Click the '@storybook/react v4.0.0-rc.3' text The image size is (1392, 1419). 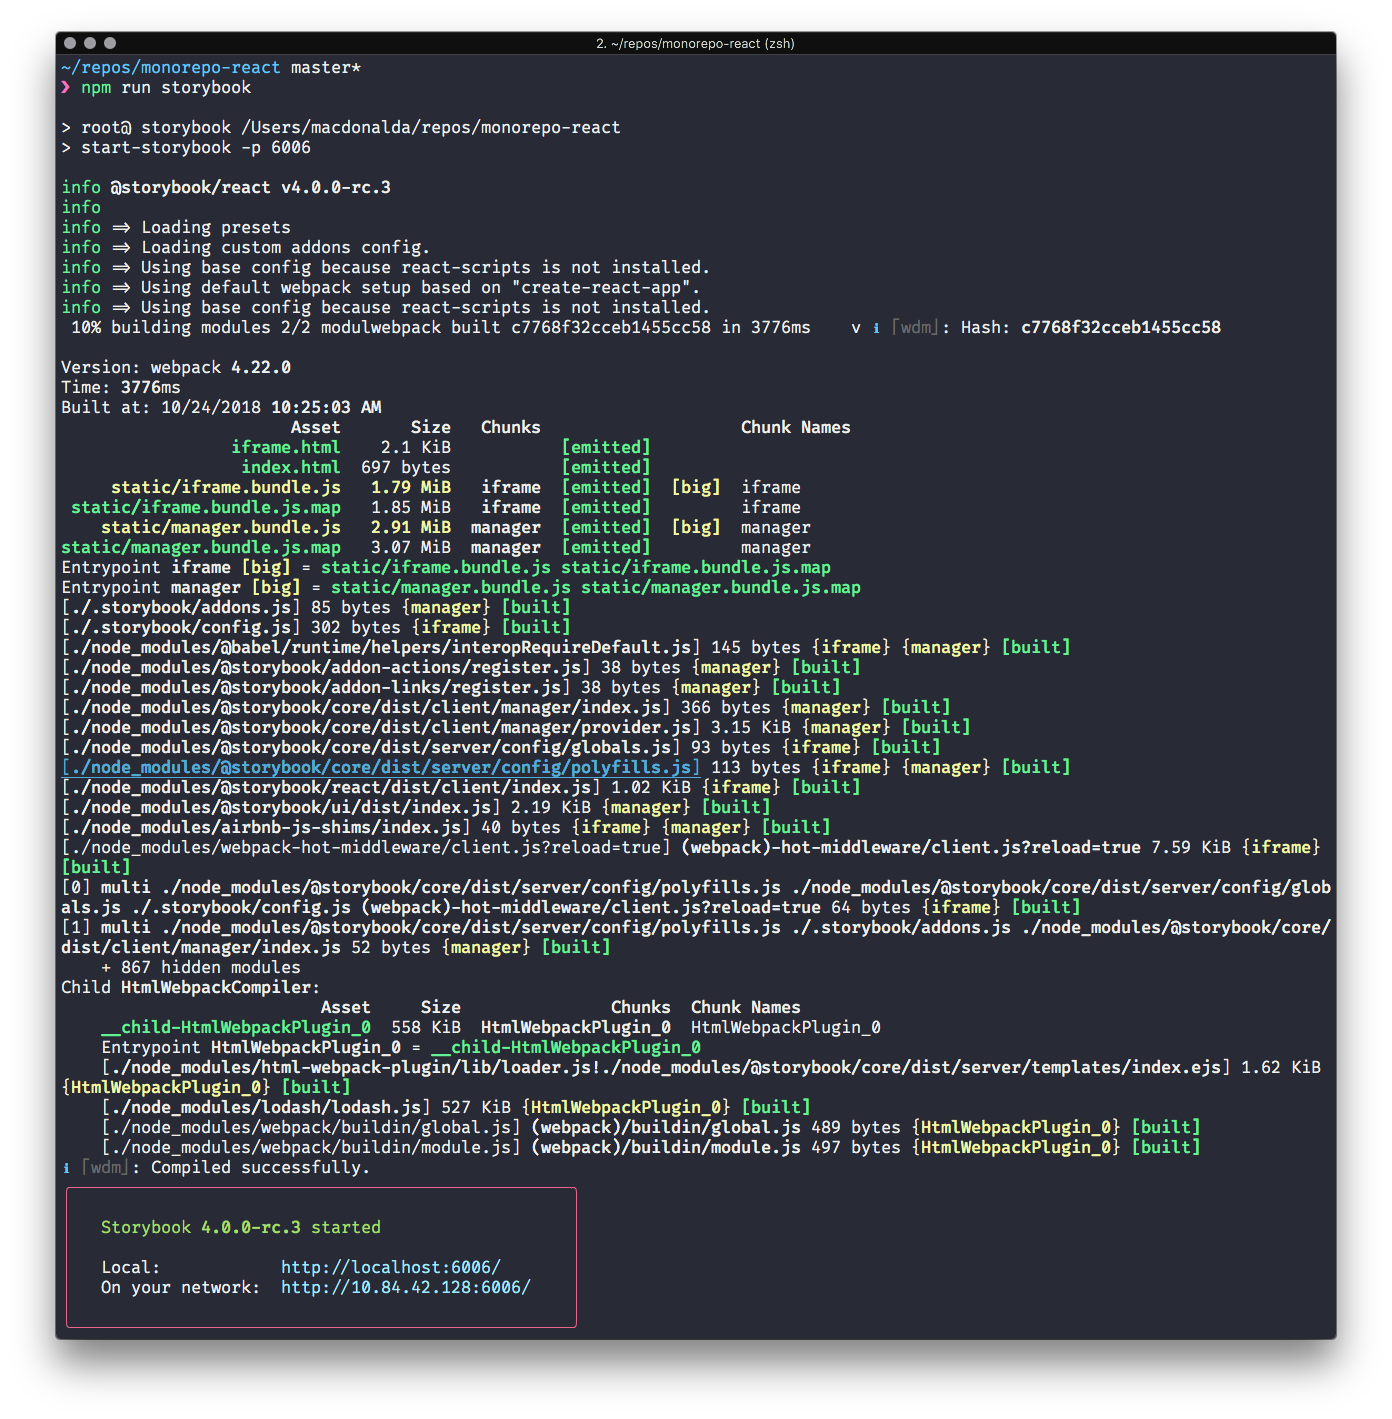click(251, 187)
